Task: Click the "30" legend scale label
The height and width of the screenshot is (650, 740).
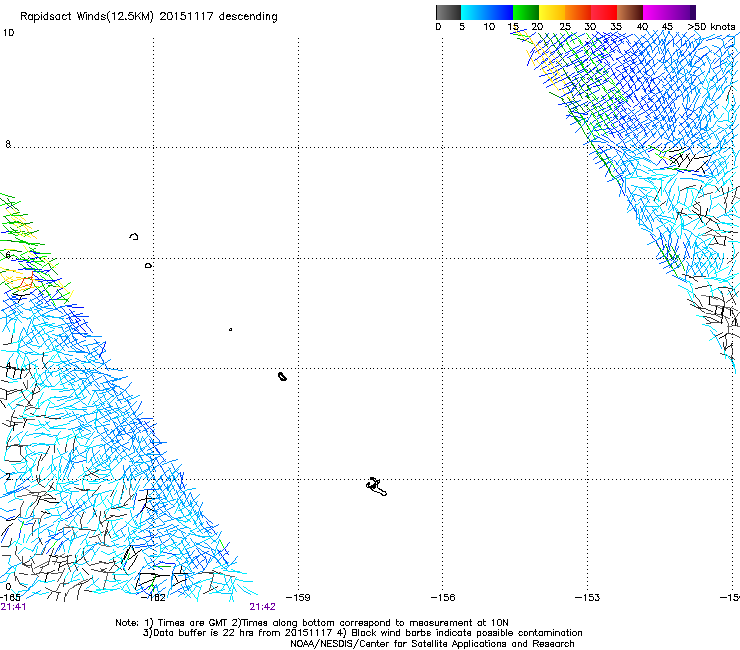Action: click(590, 27)
